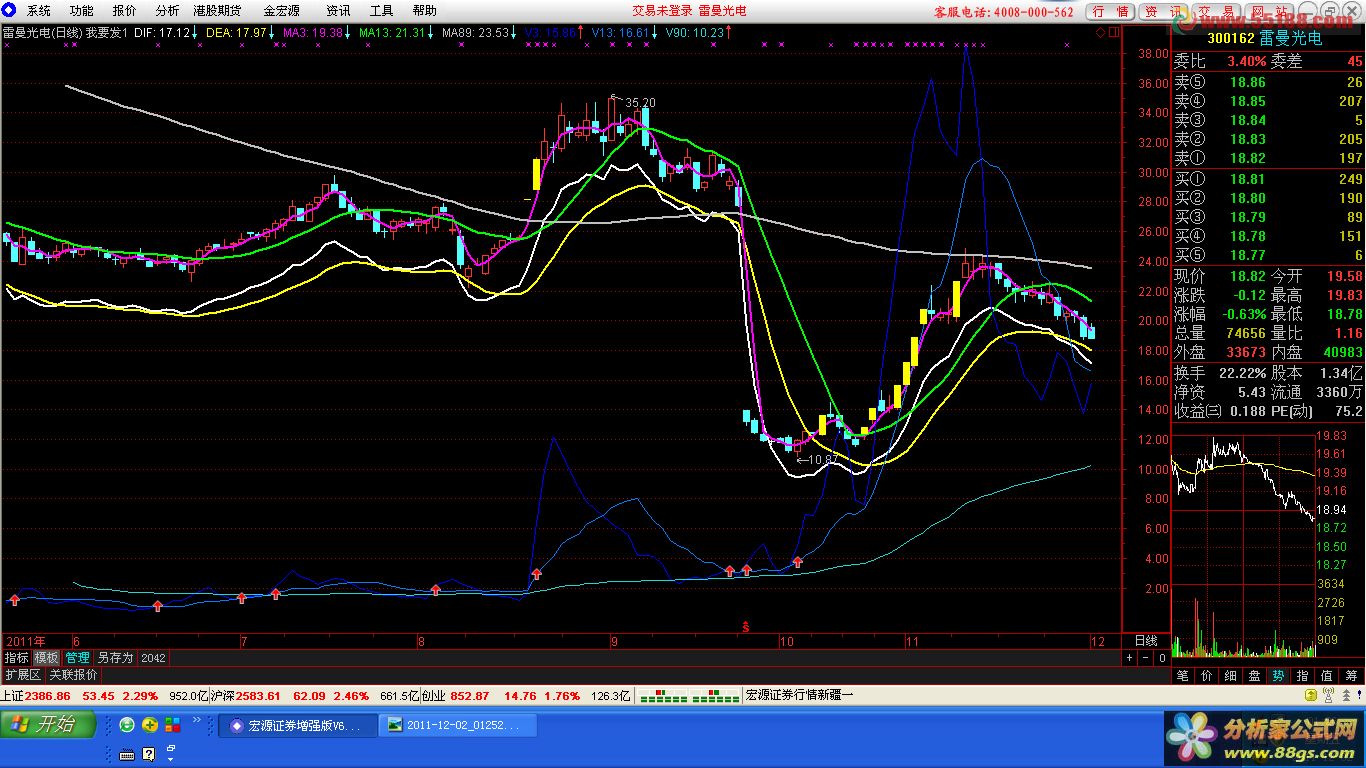Click the 另存为 tab below the chart
1366x768 pixels.
[115, 657]
